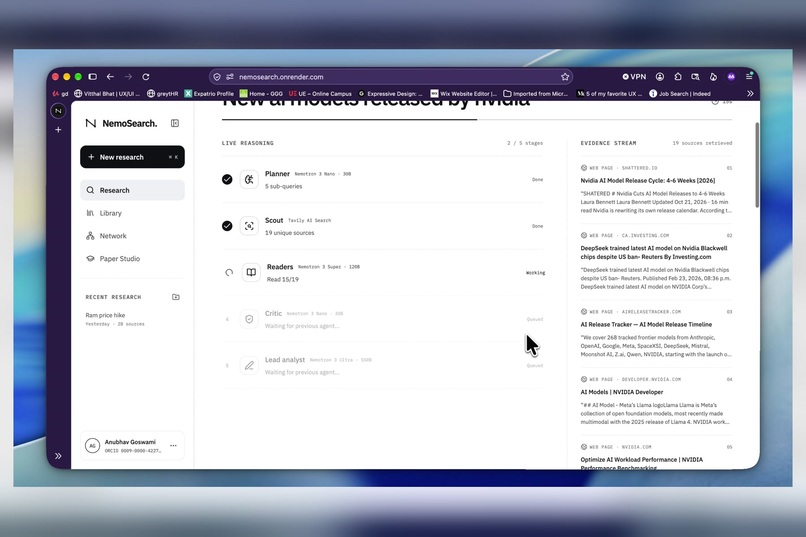Viewport: 806px width, 537px height.
Task: Show more bookmarks chevron
Action: [750, 94]
